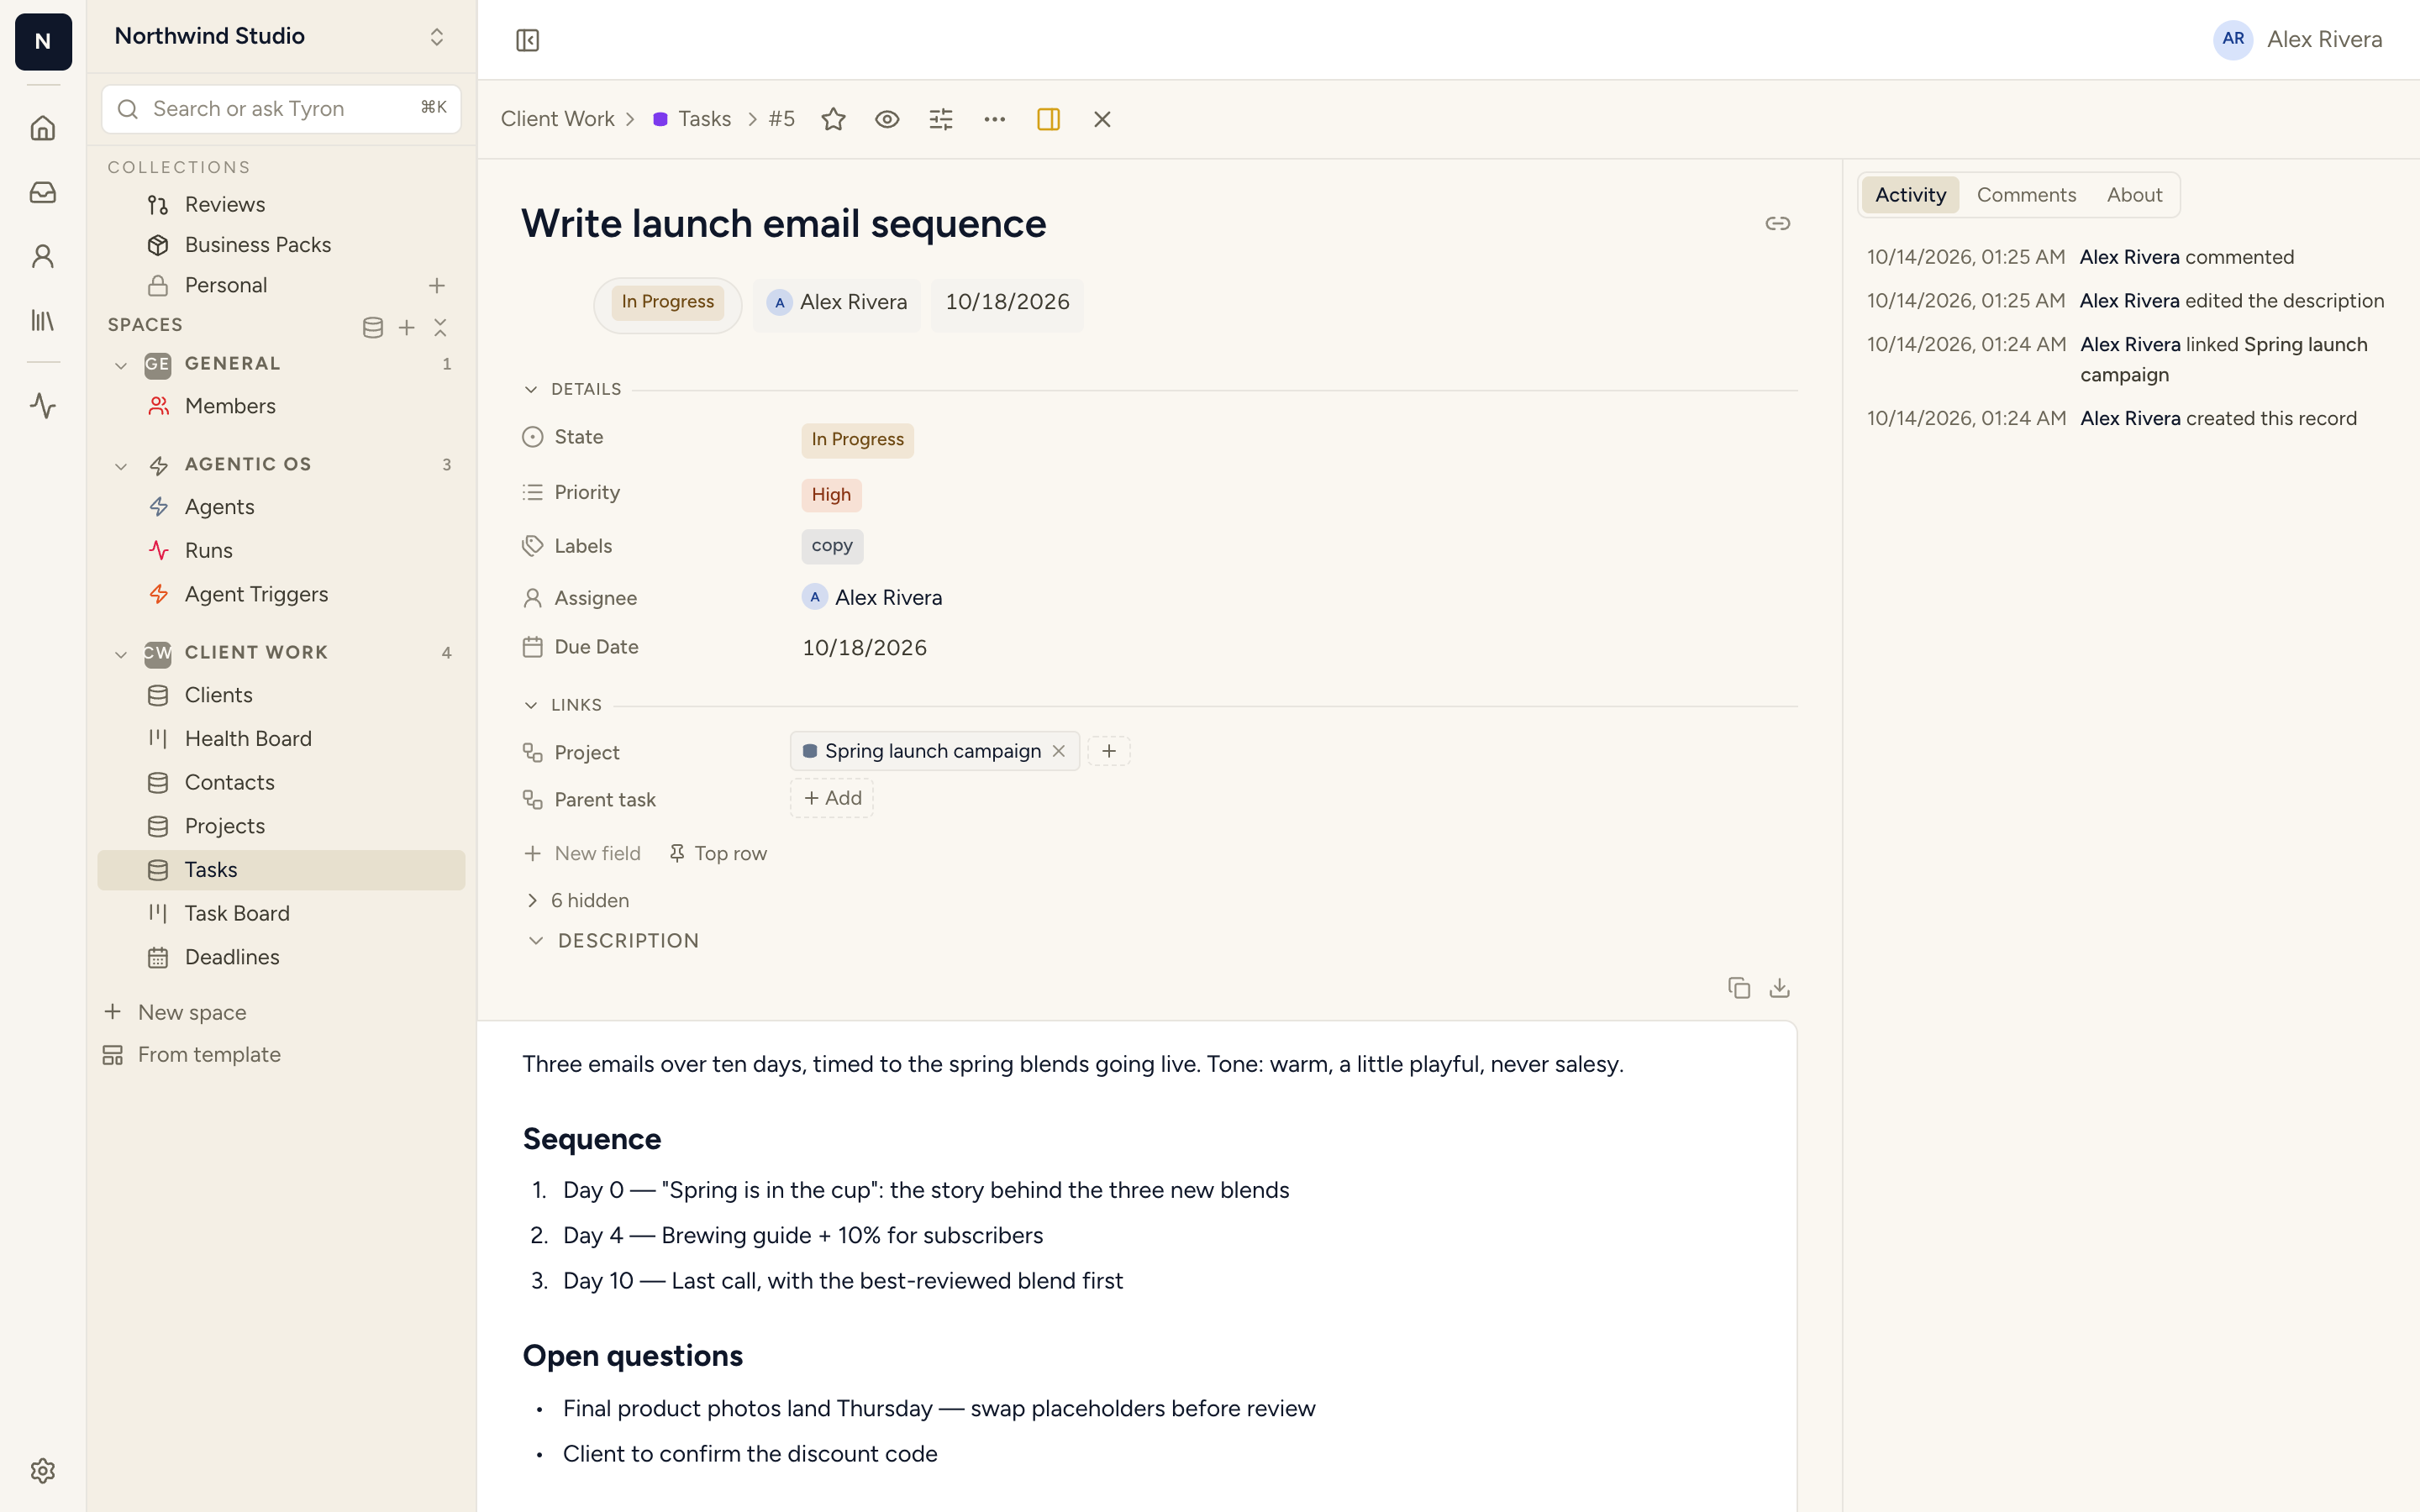Click Top row pin button
The image size is (2420, 1512).
718,853
